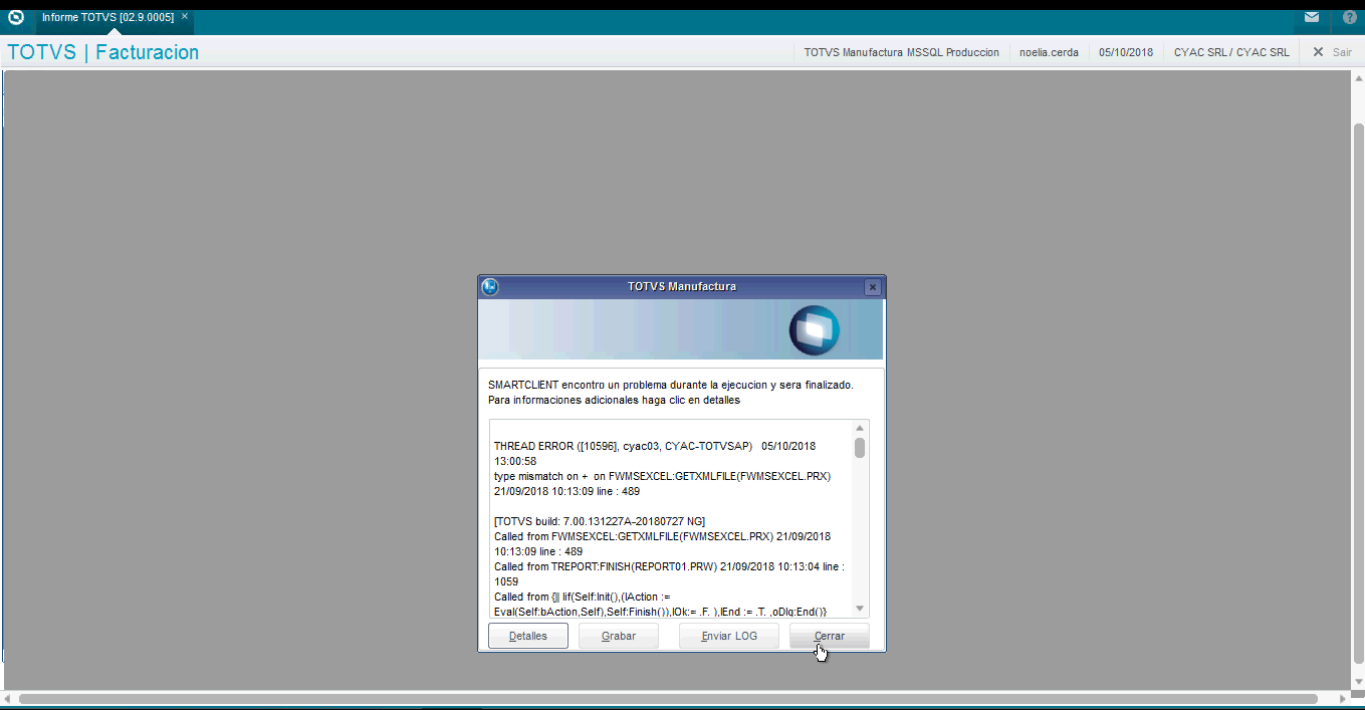Click horizontal scrollbar right arrow

pyautogui.click(x=1343, y=698)
